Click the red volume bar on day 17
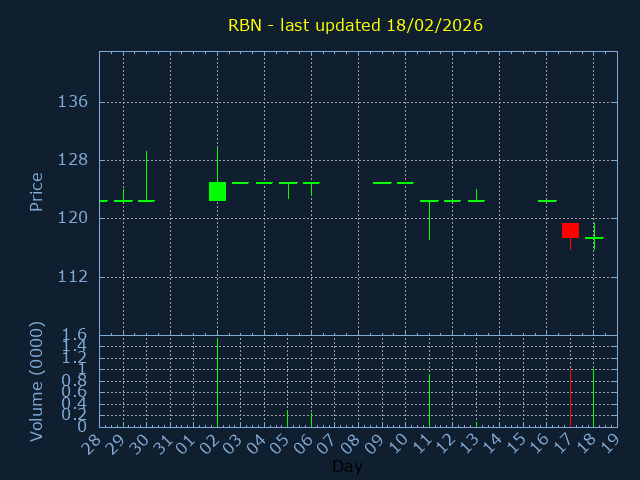 [570, 398]
